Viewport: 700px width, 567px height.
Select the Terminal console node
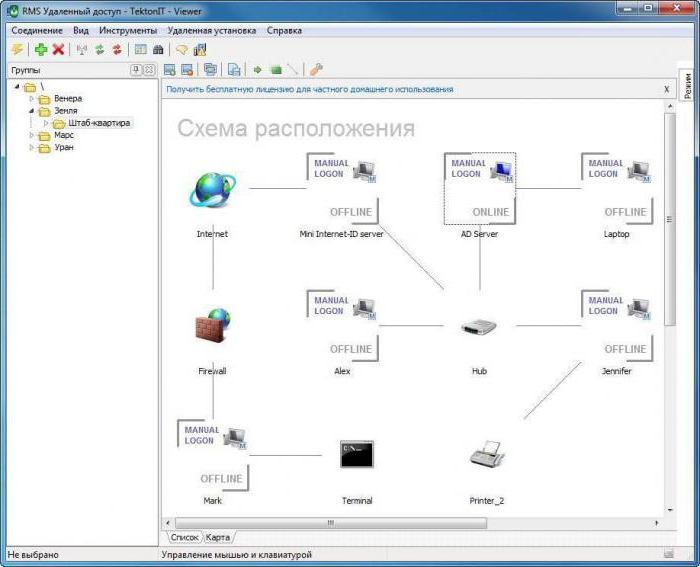[x=357, y=454]
